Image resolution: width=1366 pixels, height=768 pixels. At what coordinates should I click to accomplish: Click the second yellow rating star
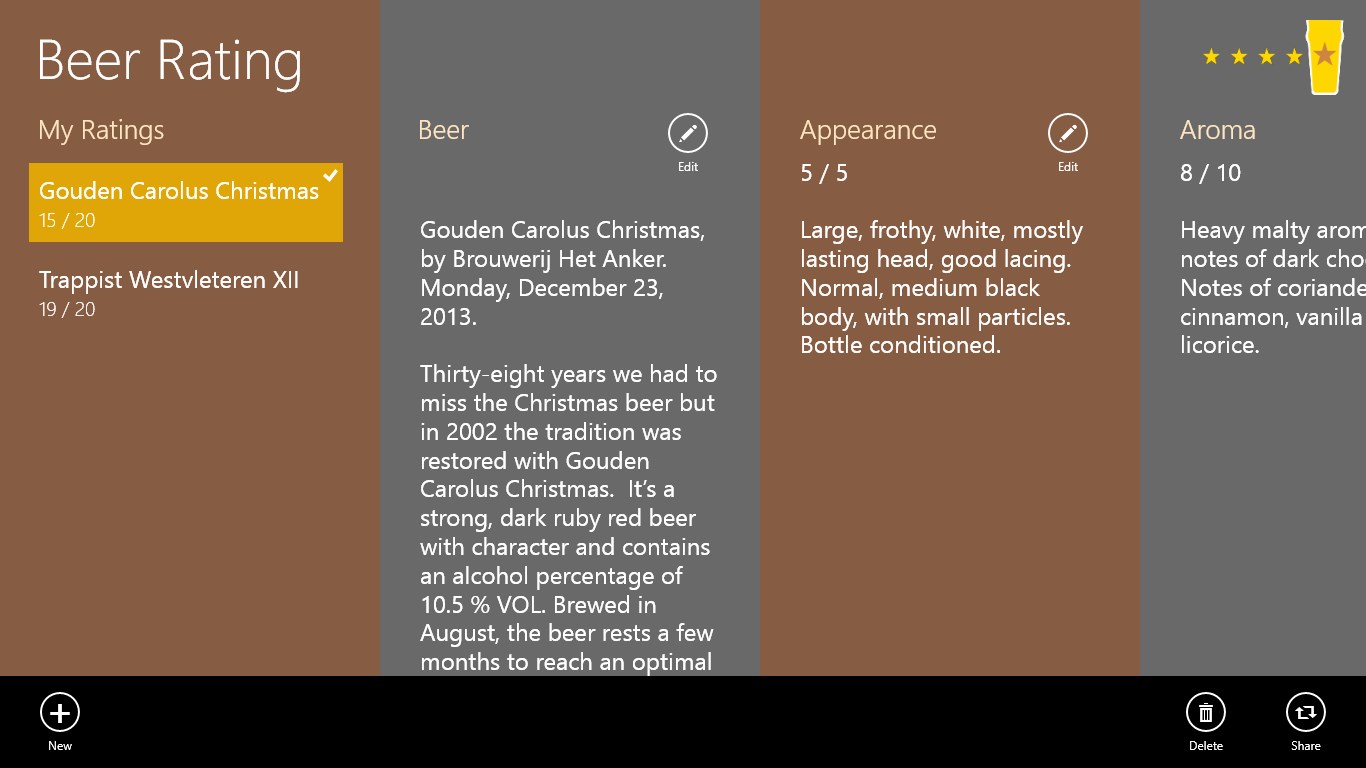click(x=1239, y=57)
